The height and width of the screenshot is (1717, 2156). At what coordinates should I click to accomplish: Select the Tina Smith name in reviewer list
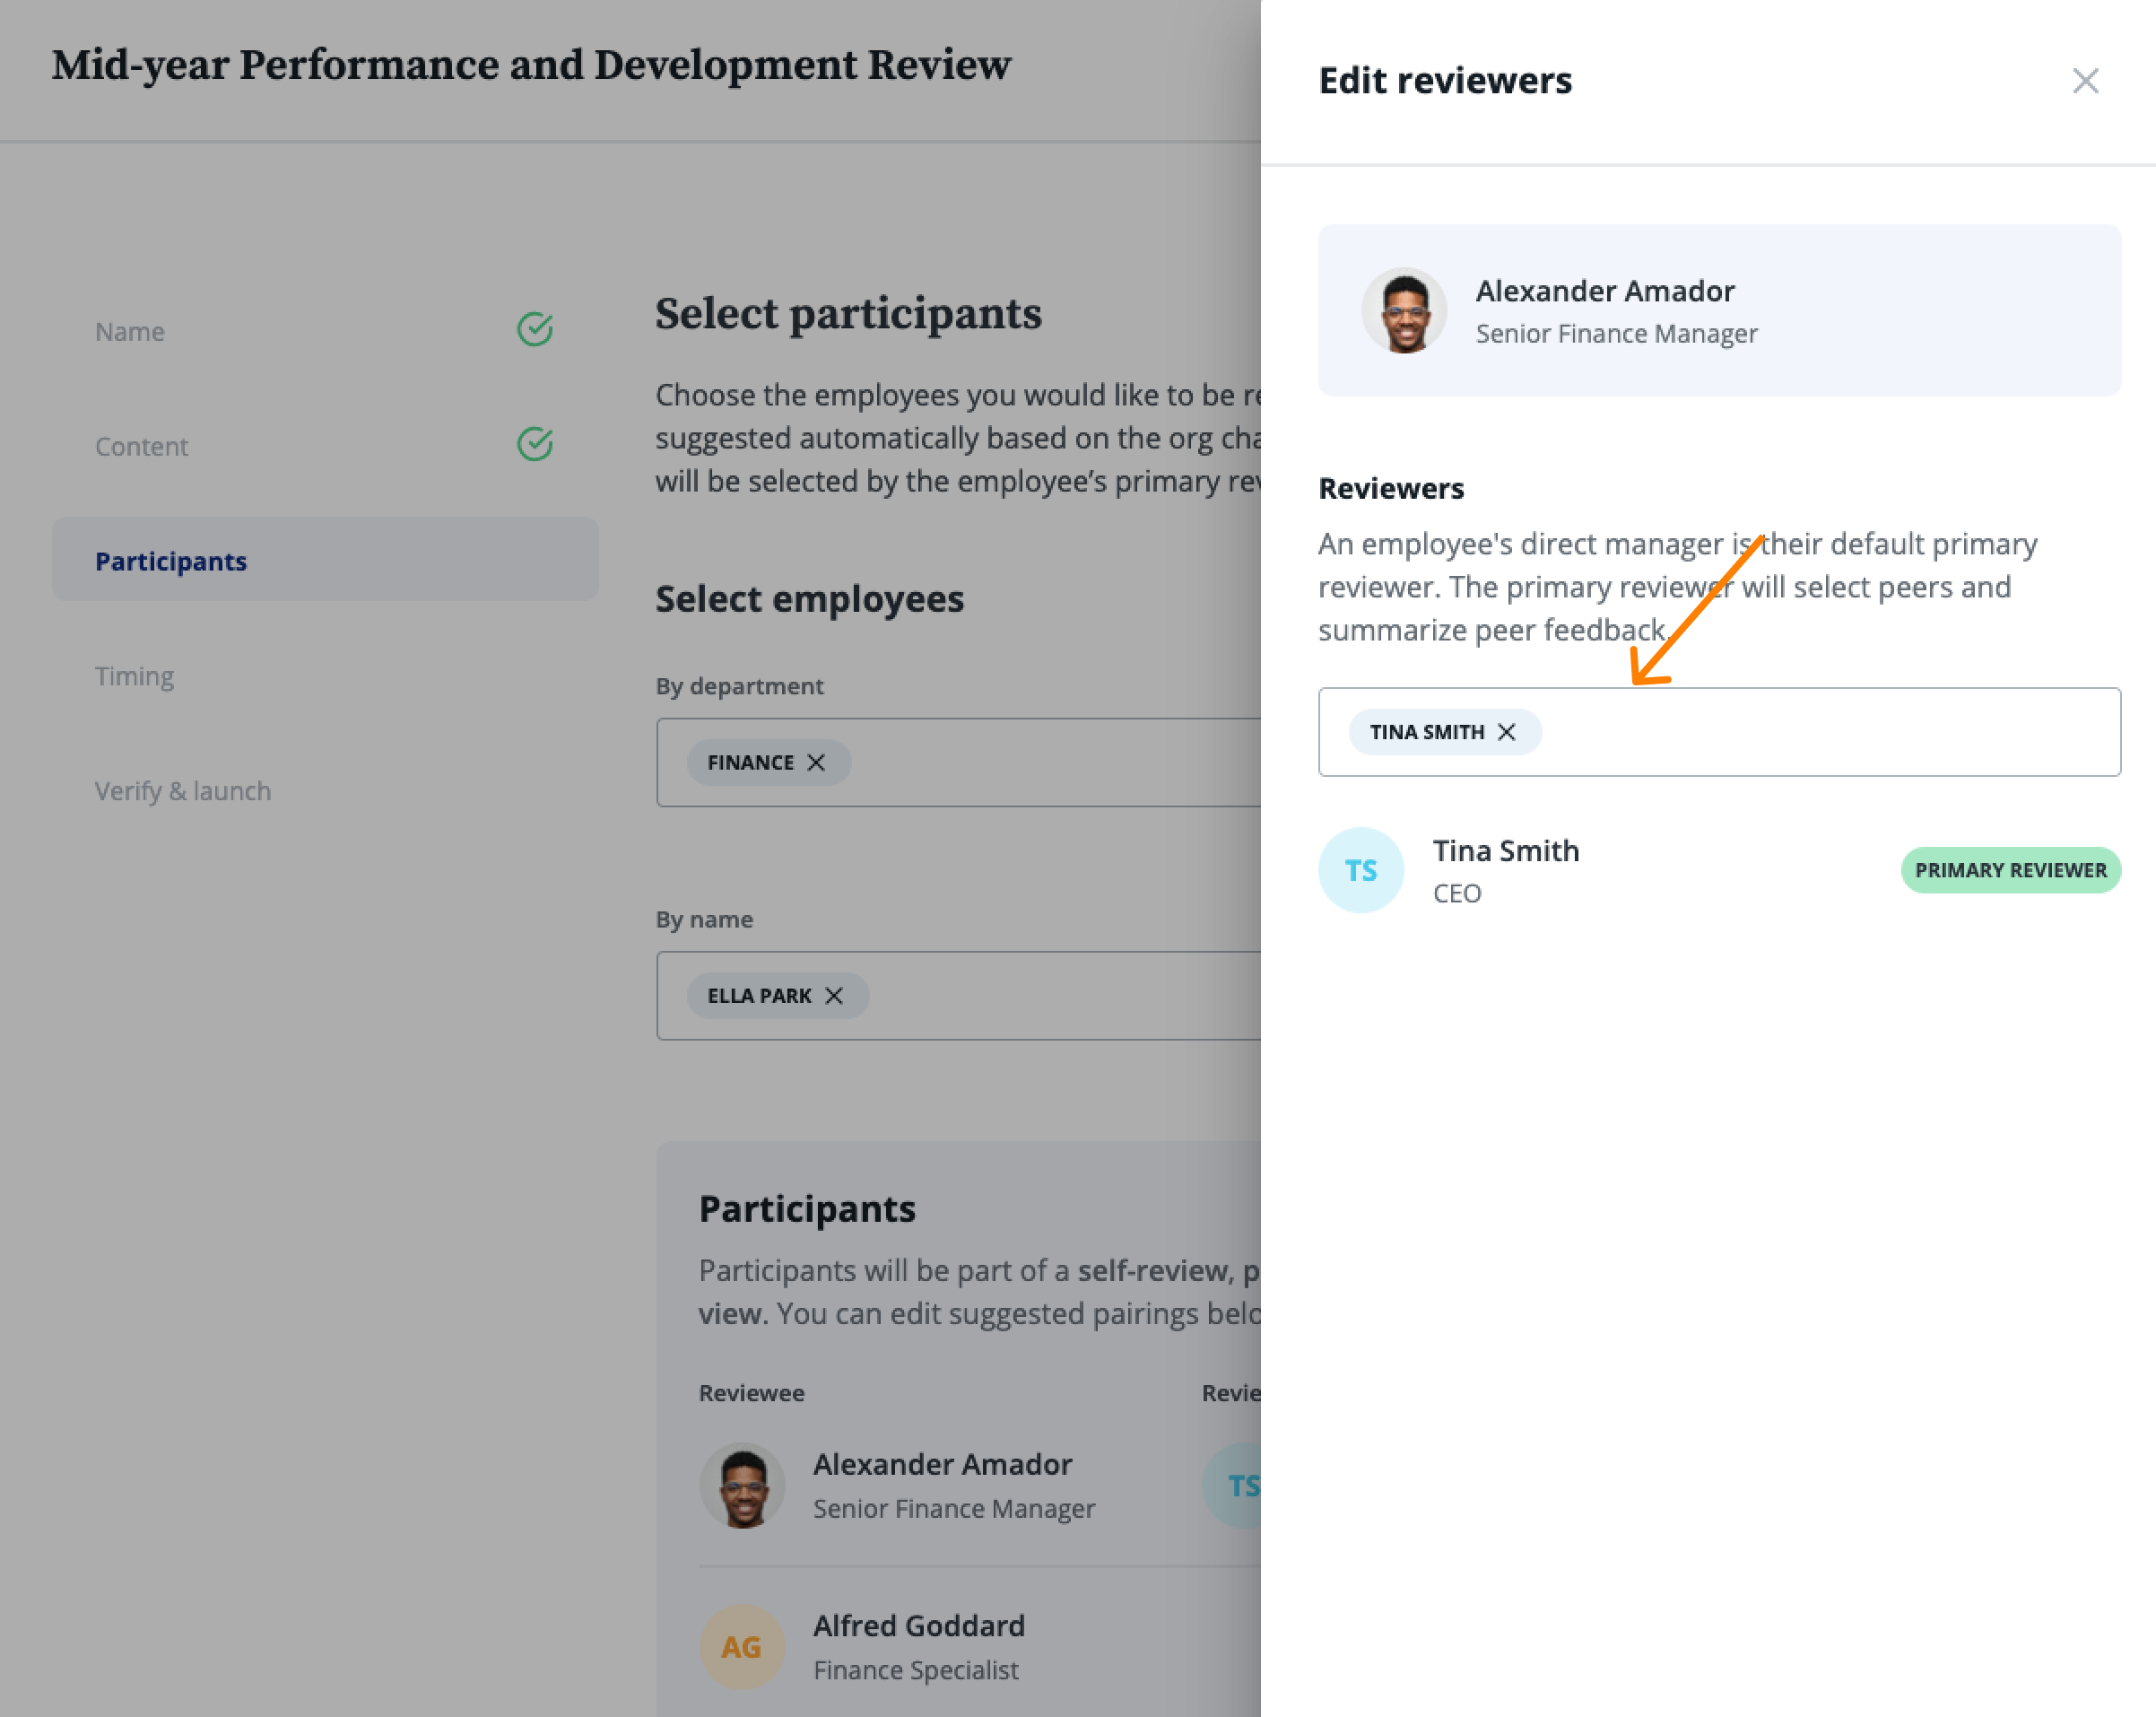[x=1506, y=851]
